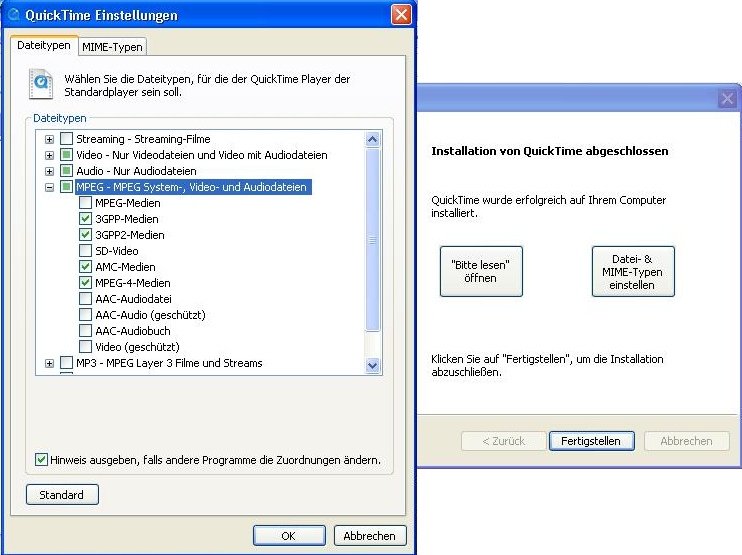Open the "Bitte lesen" file in the installer
This screenshot has height=555, width=742.
481,271
